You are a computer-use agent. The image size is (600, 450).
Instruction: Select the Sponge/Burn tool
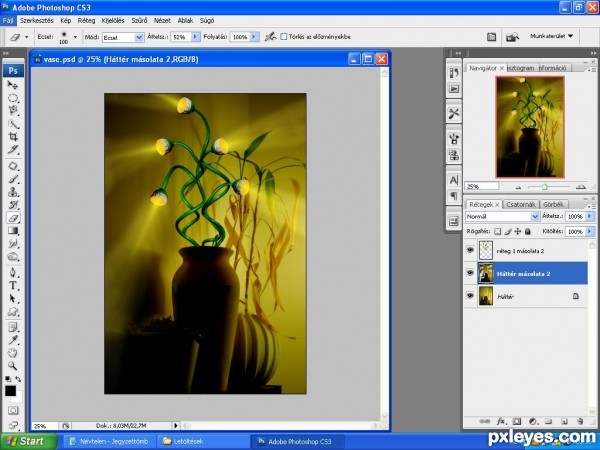pyautogui.click(x=13, y=256)
